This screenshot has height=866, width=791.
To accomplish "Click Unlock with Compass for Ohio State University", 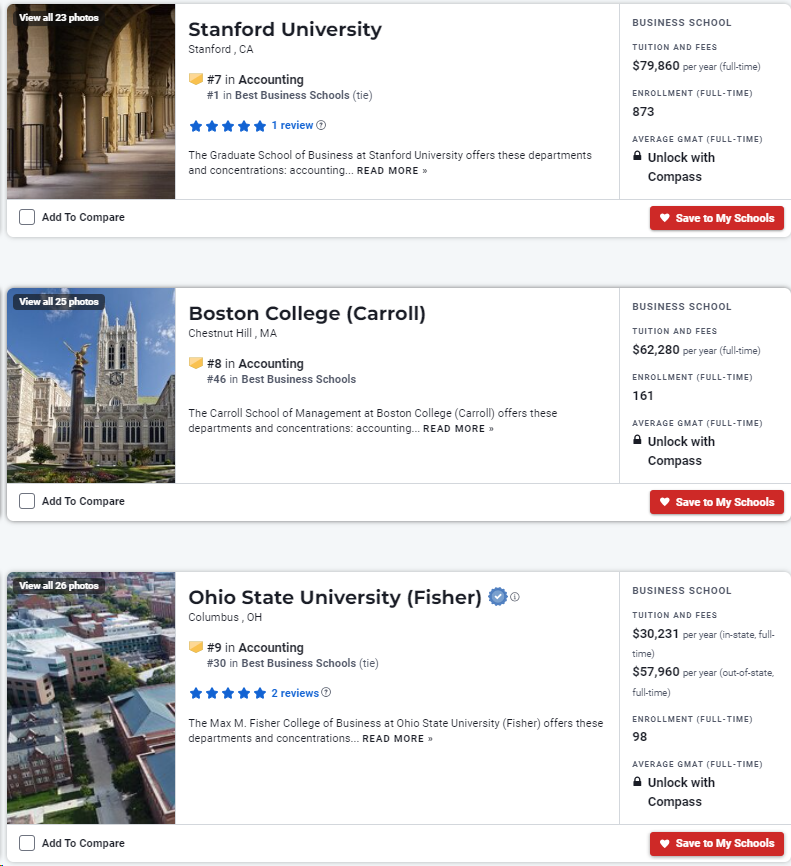I will point(681,792).
